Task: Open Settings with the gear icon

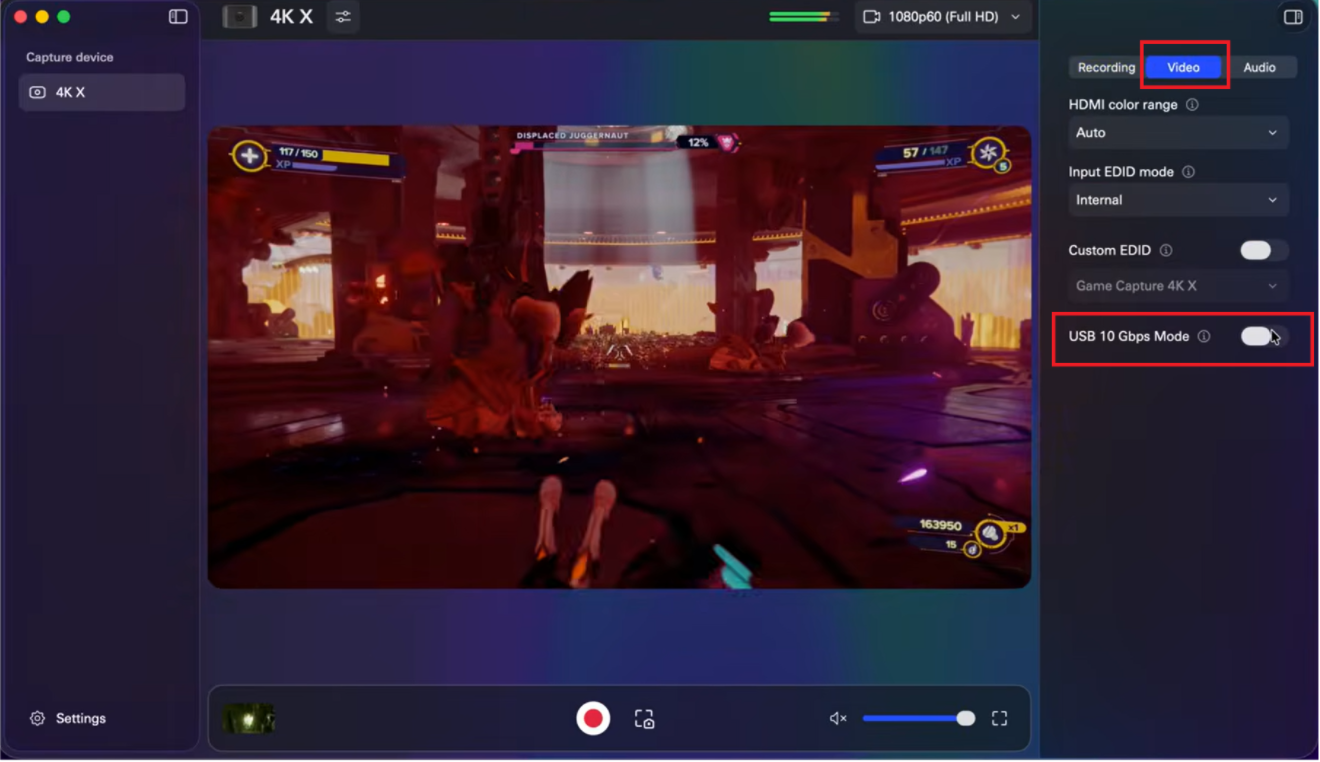Action: click(37, 719)
